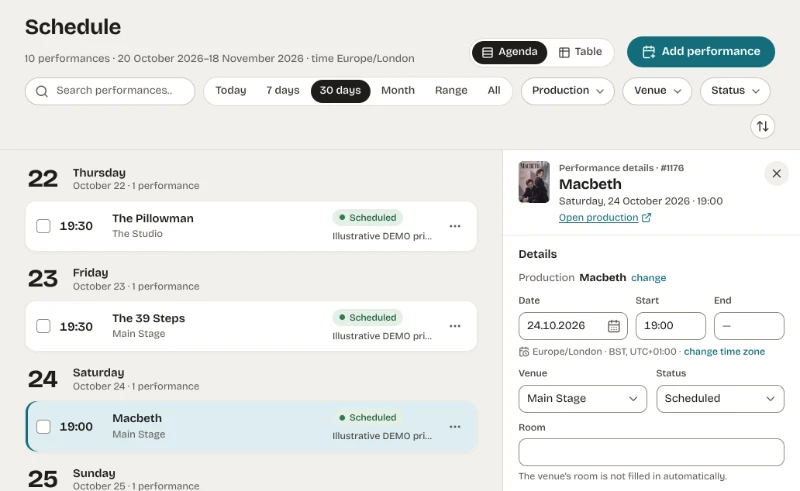This screenshot has height=491, width=800.
Task: Select the 30 days range tab
Action: pos(340,91)
